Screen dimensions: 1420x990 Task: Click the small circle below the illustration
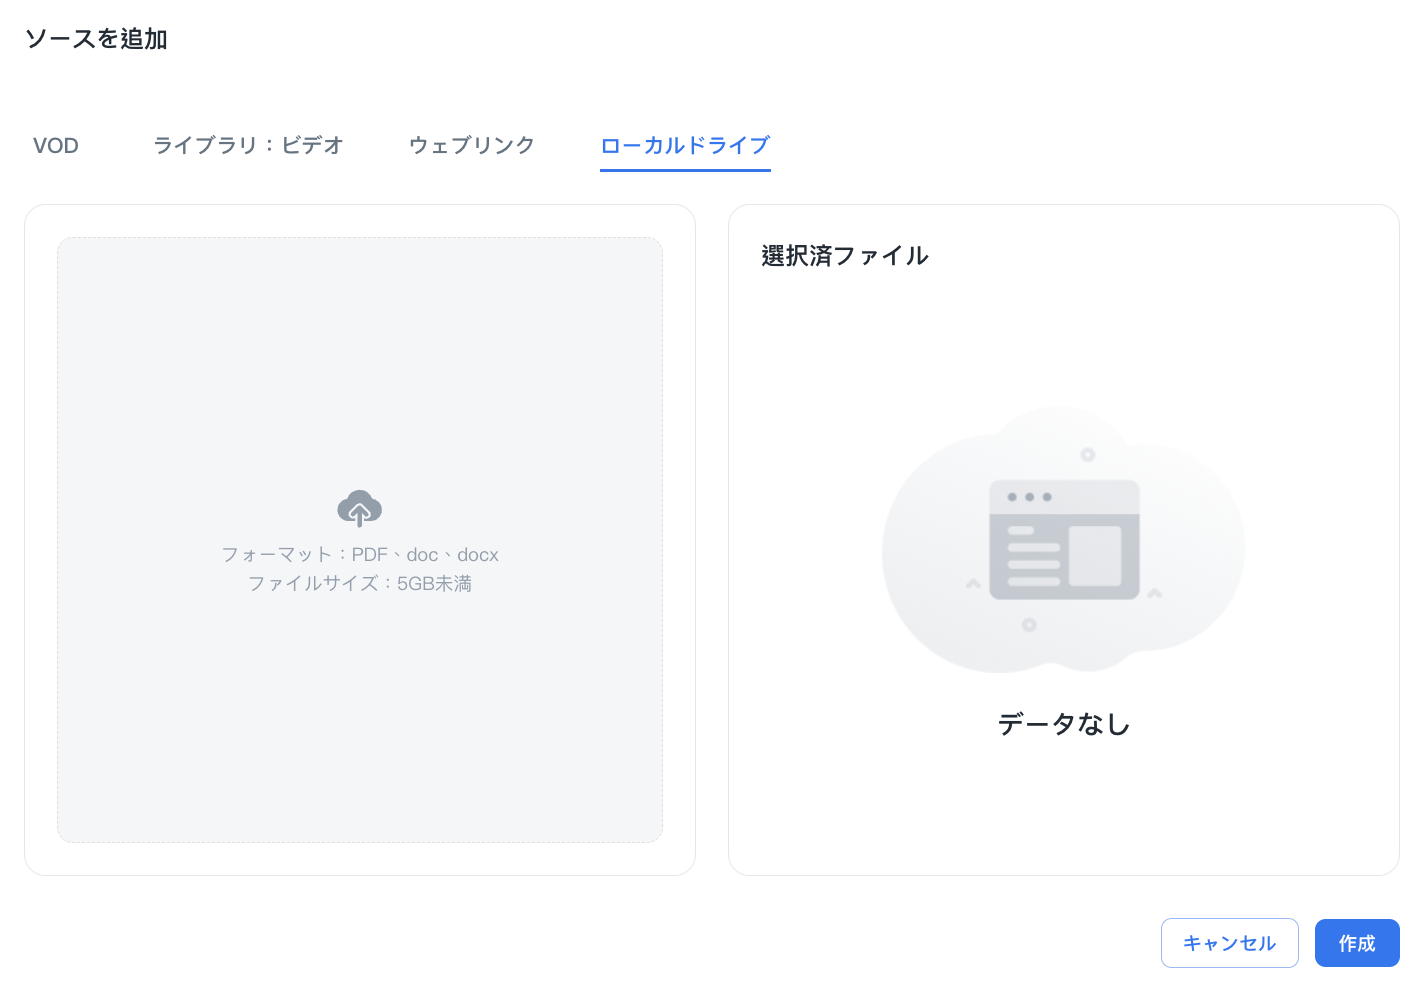click(1029, 625)
